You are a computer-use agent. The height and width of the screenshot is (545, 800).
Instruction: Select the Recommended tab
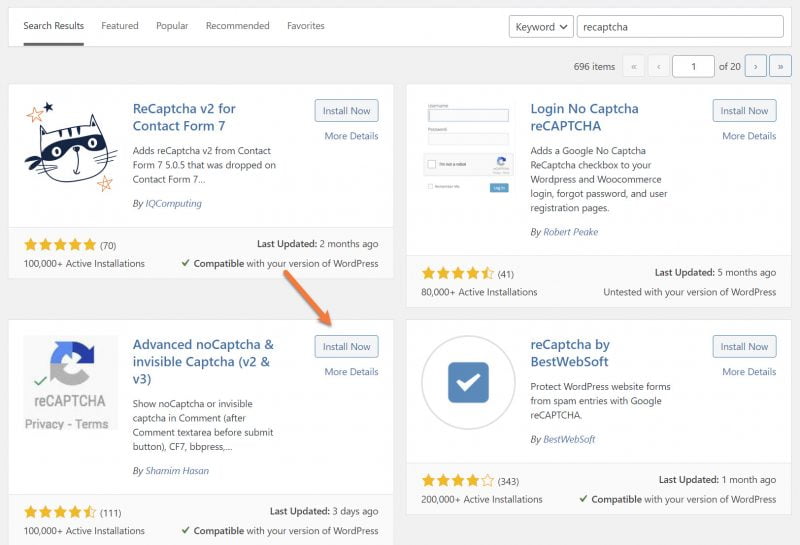click(x=238, y=26)
